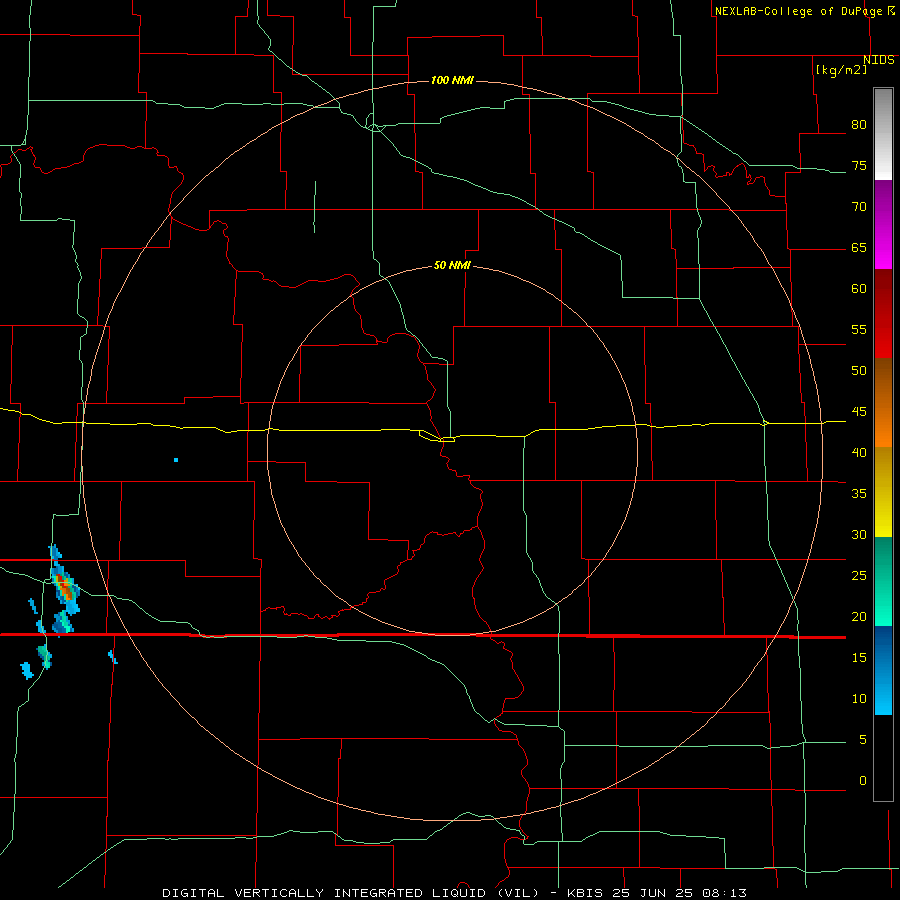Click the scale value 10
Screen dimensions: 900x900
pyautogui.click(x=859, y=699)
